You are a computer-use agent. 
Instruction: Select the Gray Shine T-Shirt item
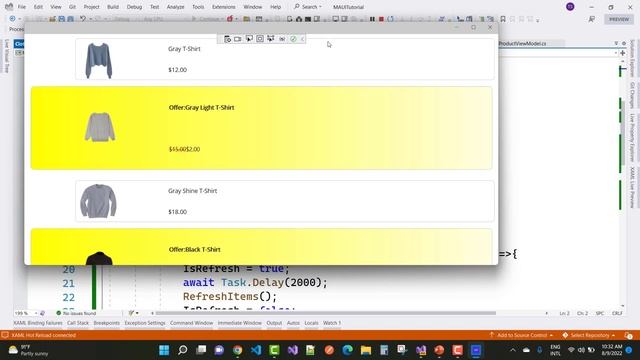tap(284, 201)
